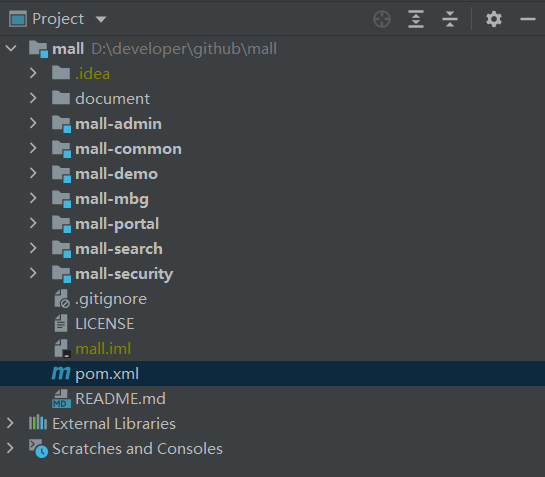Select the mall-security module
The width and height of the screenshot is (545, 477).
124,274
